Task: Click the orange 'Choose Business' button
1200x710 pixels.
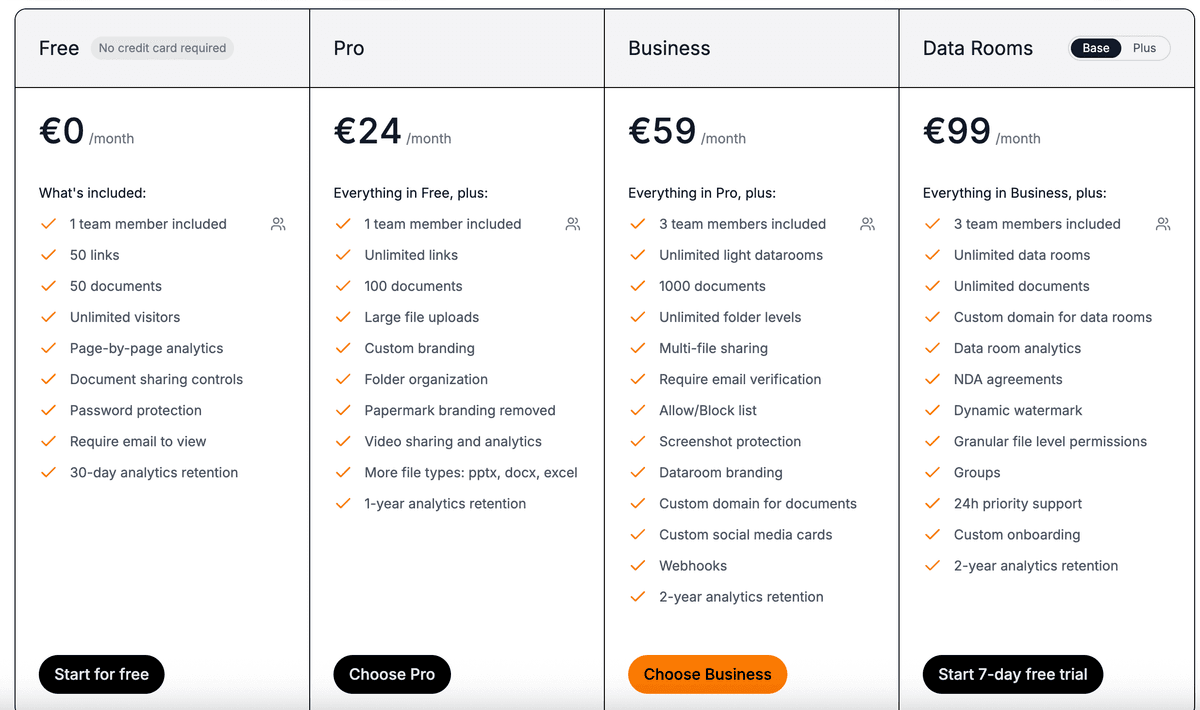Action: pyautogui.click(x=707, y=674)
